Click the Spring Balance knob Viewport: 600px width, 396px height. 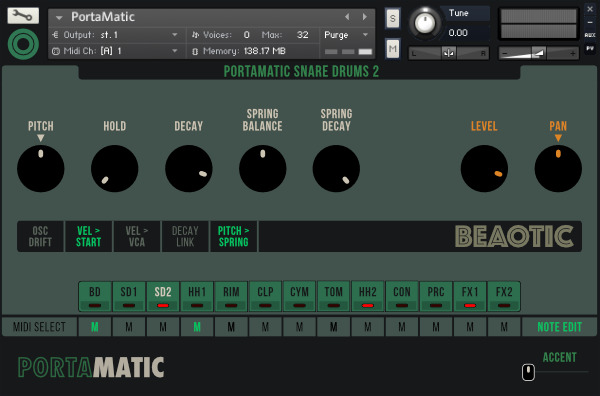point(262,168)
